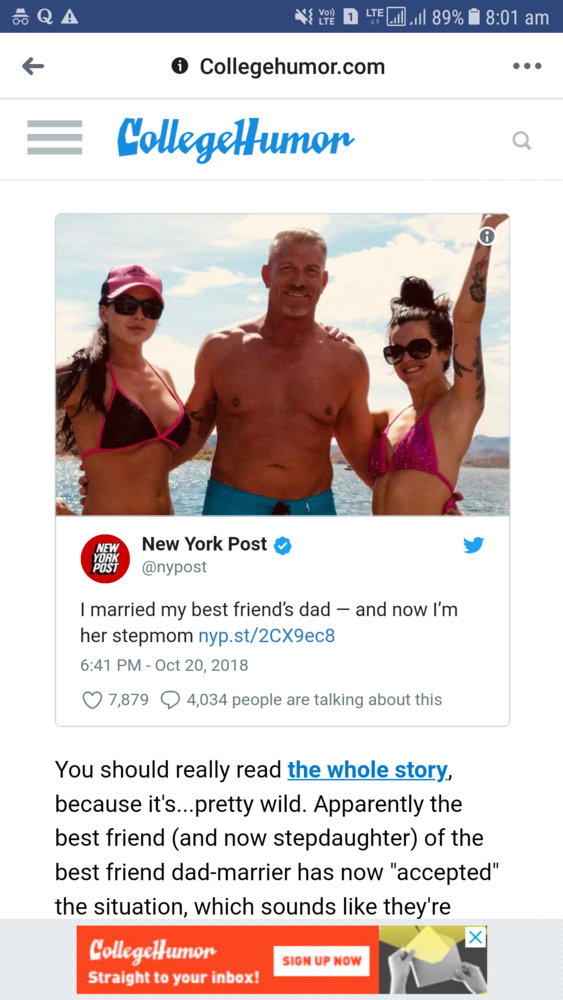
Task: Click the New York Post profile avatar
Action: 105,559
